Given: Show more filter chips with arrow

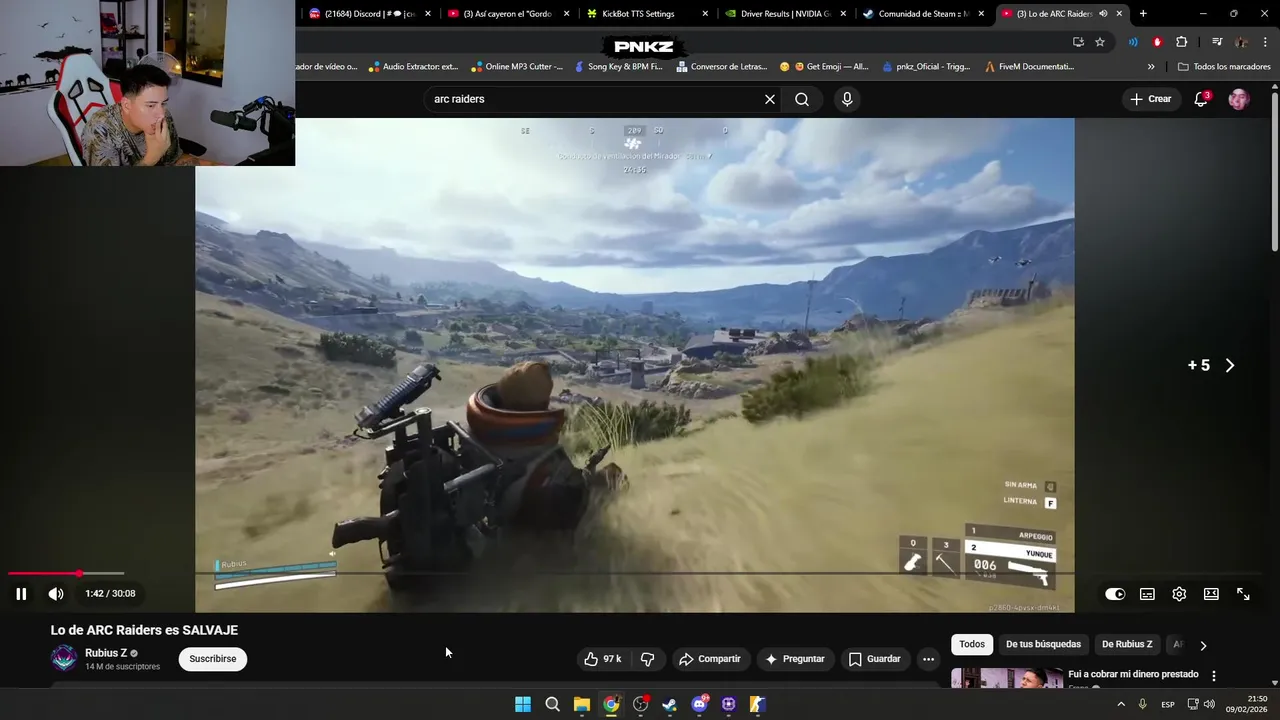Looking at the screenshot, I should click(1203, 645).
